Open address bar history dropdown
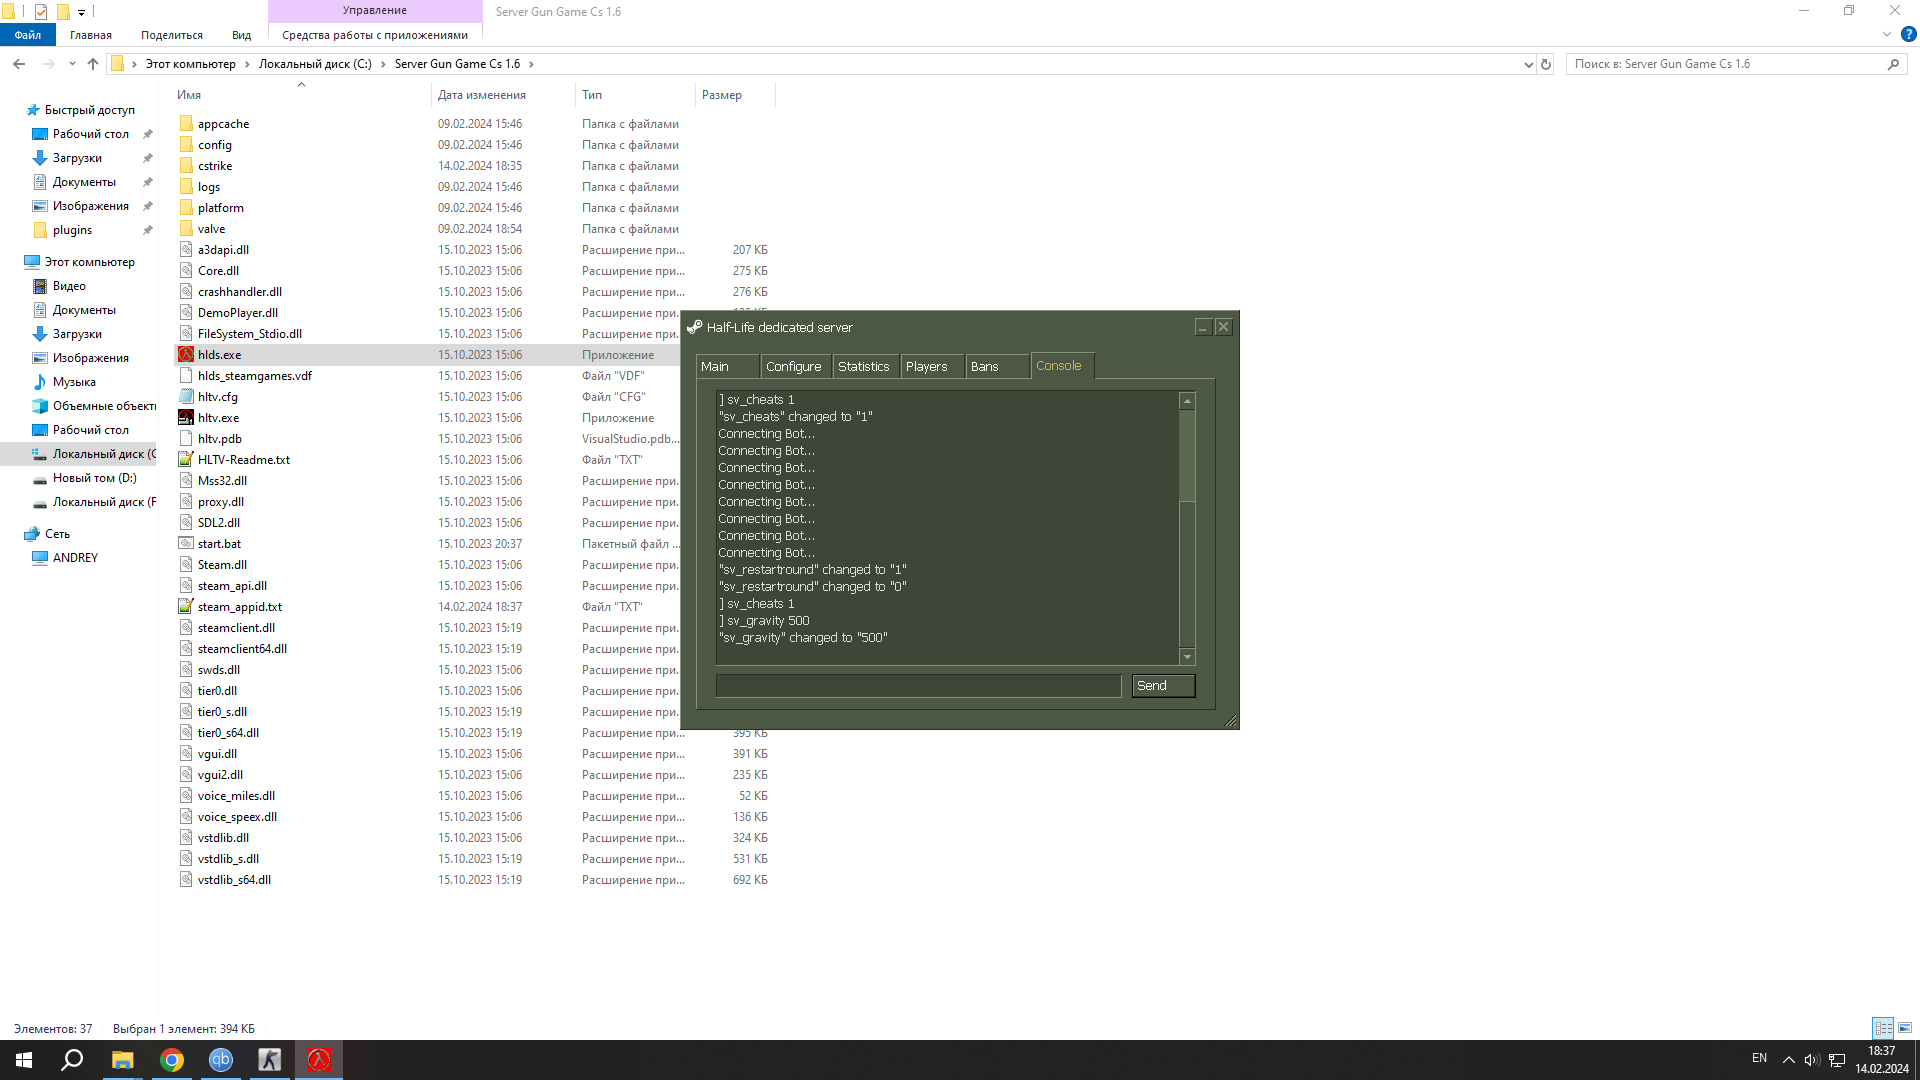Viewport: 1920px width, 1080px height. 1528,64
